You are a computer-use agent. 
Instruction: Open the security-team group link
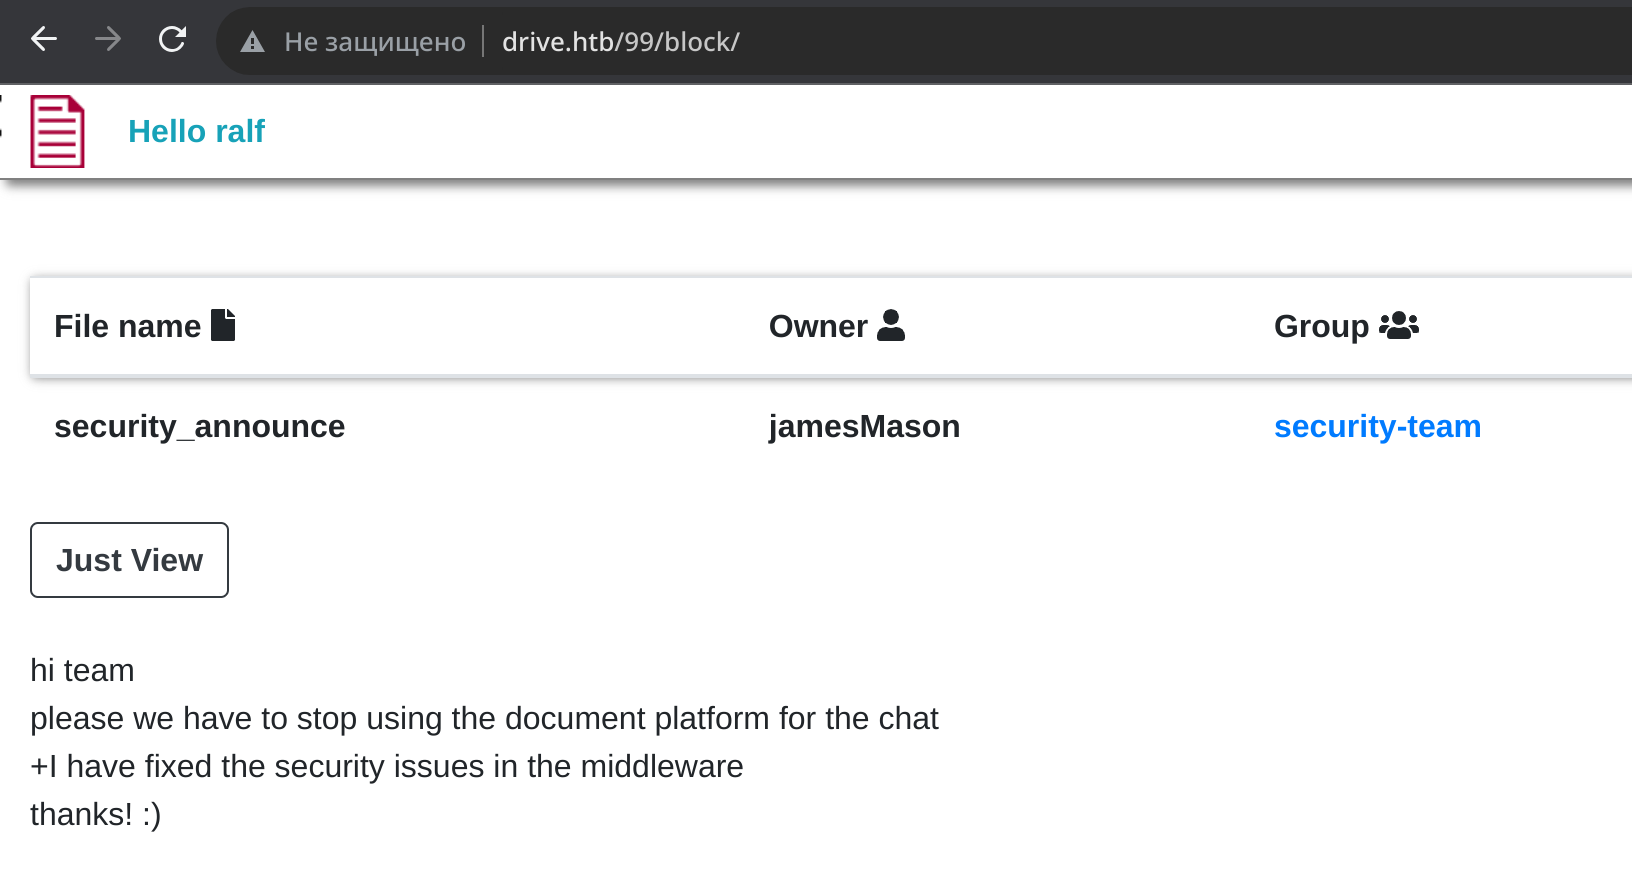coord(1377,426)
